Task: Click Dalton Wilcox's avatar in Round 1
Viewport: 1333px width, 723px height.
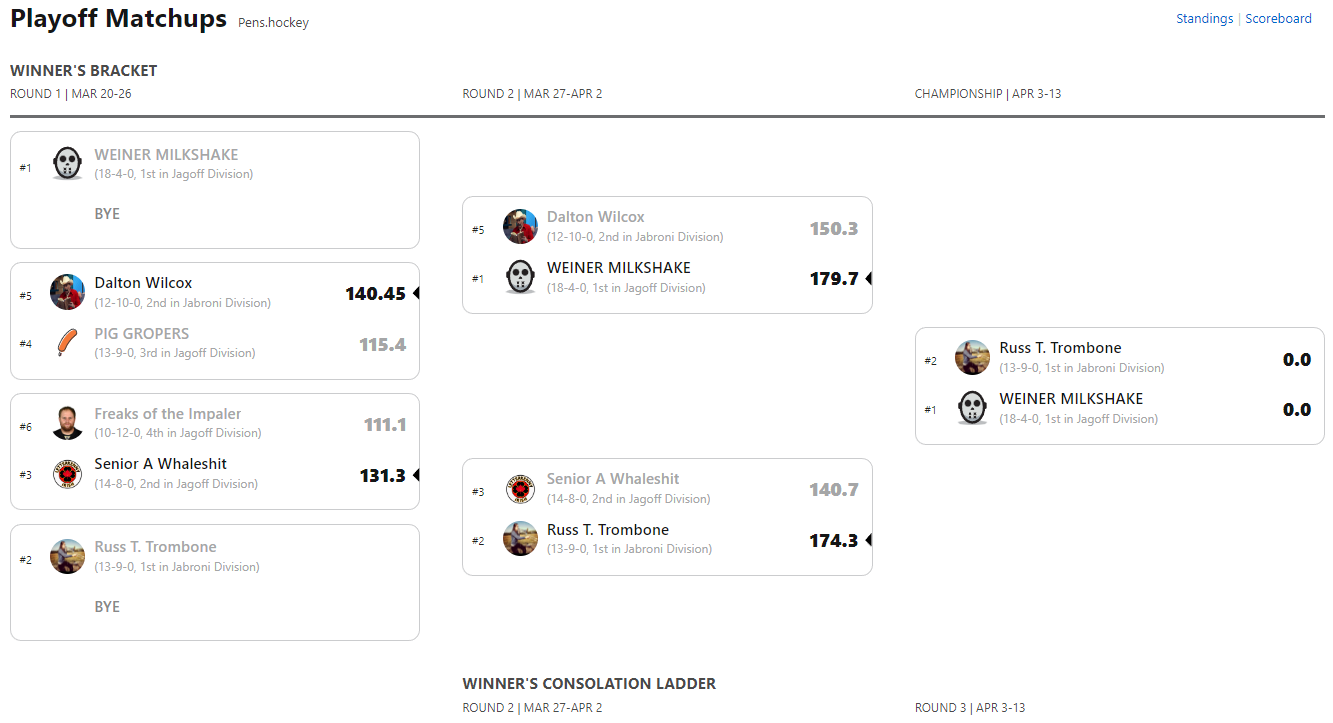Action: [67, 292]
